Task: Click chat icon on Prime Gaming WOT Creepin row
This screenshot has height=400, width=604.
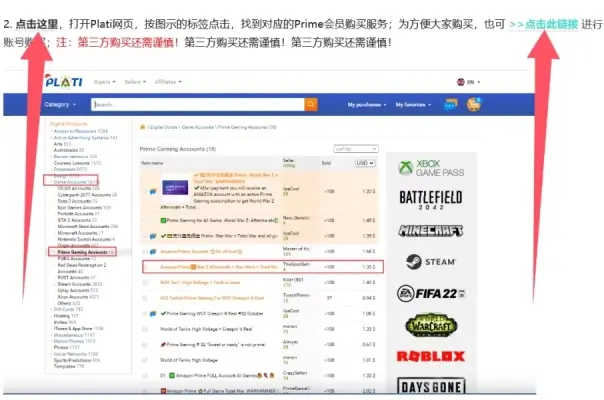Action: (153, 314)
